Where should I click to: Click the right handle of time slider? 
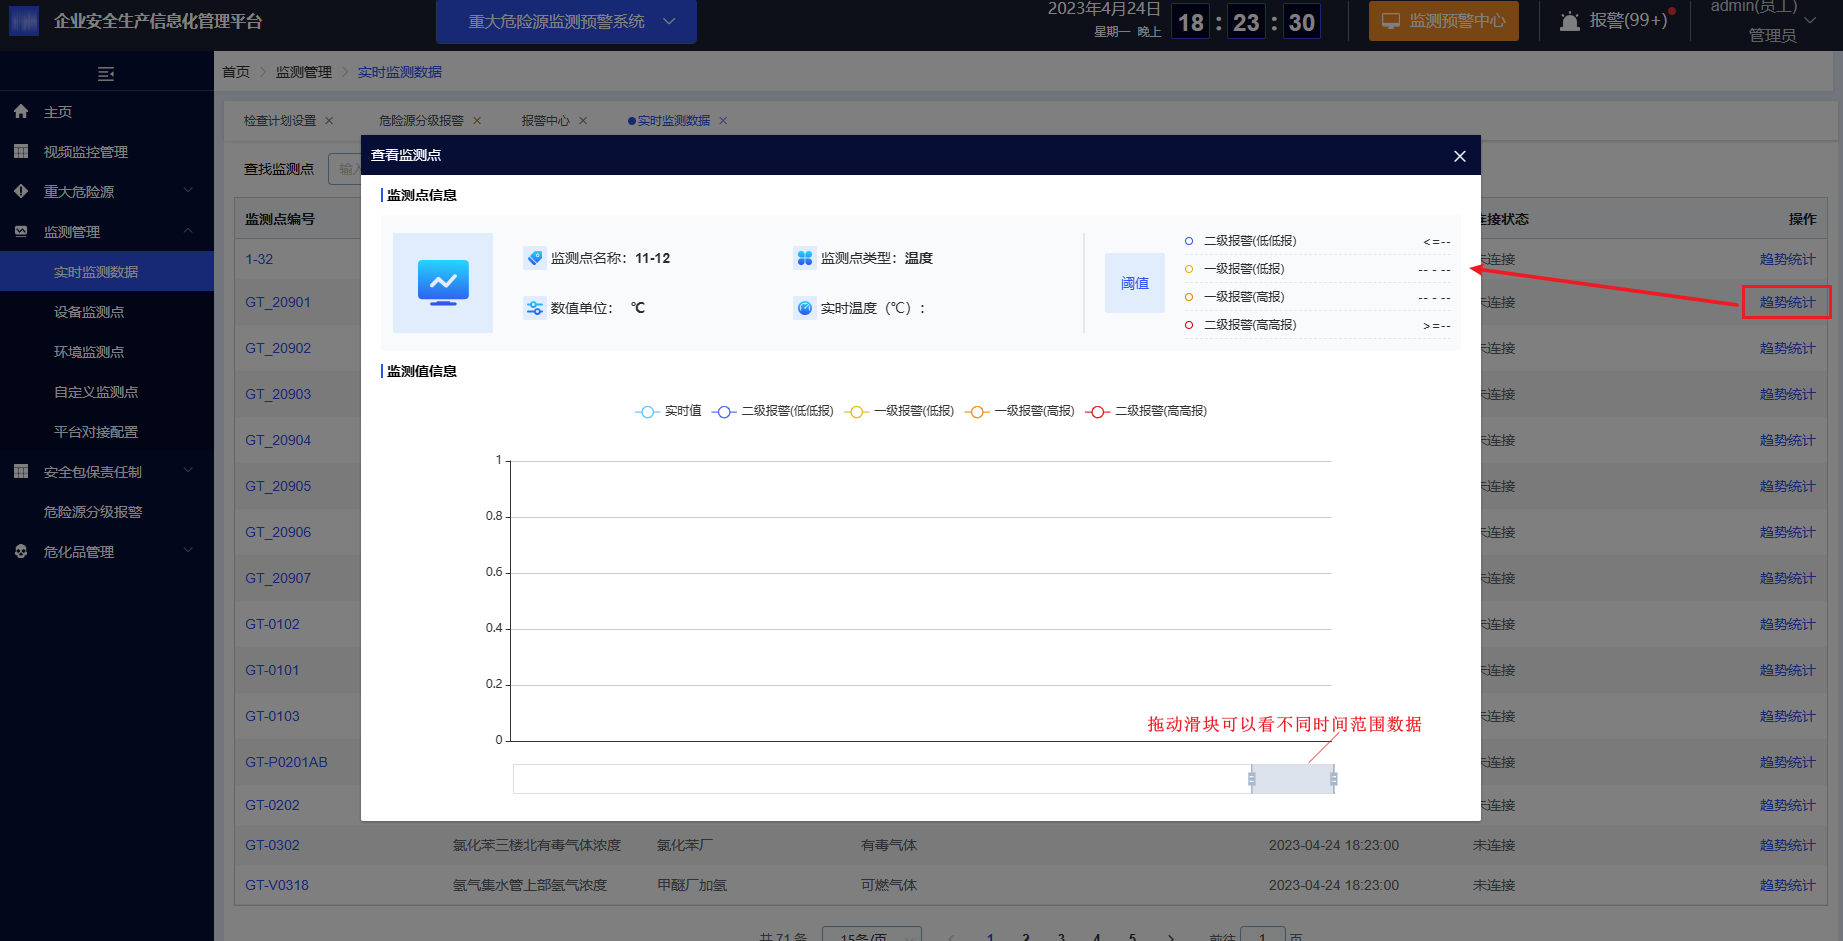[x=1334, y=779]
